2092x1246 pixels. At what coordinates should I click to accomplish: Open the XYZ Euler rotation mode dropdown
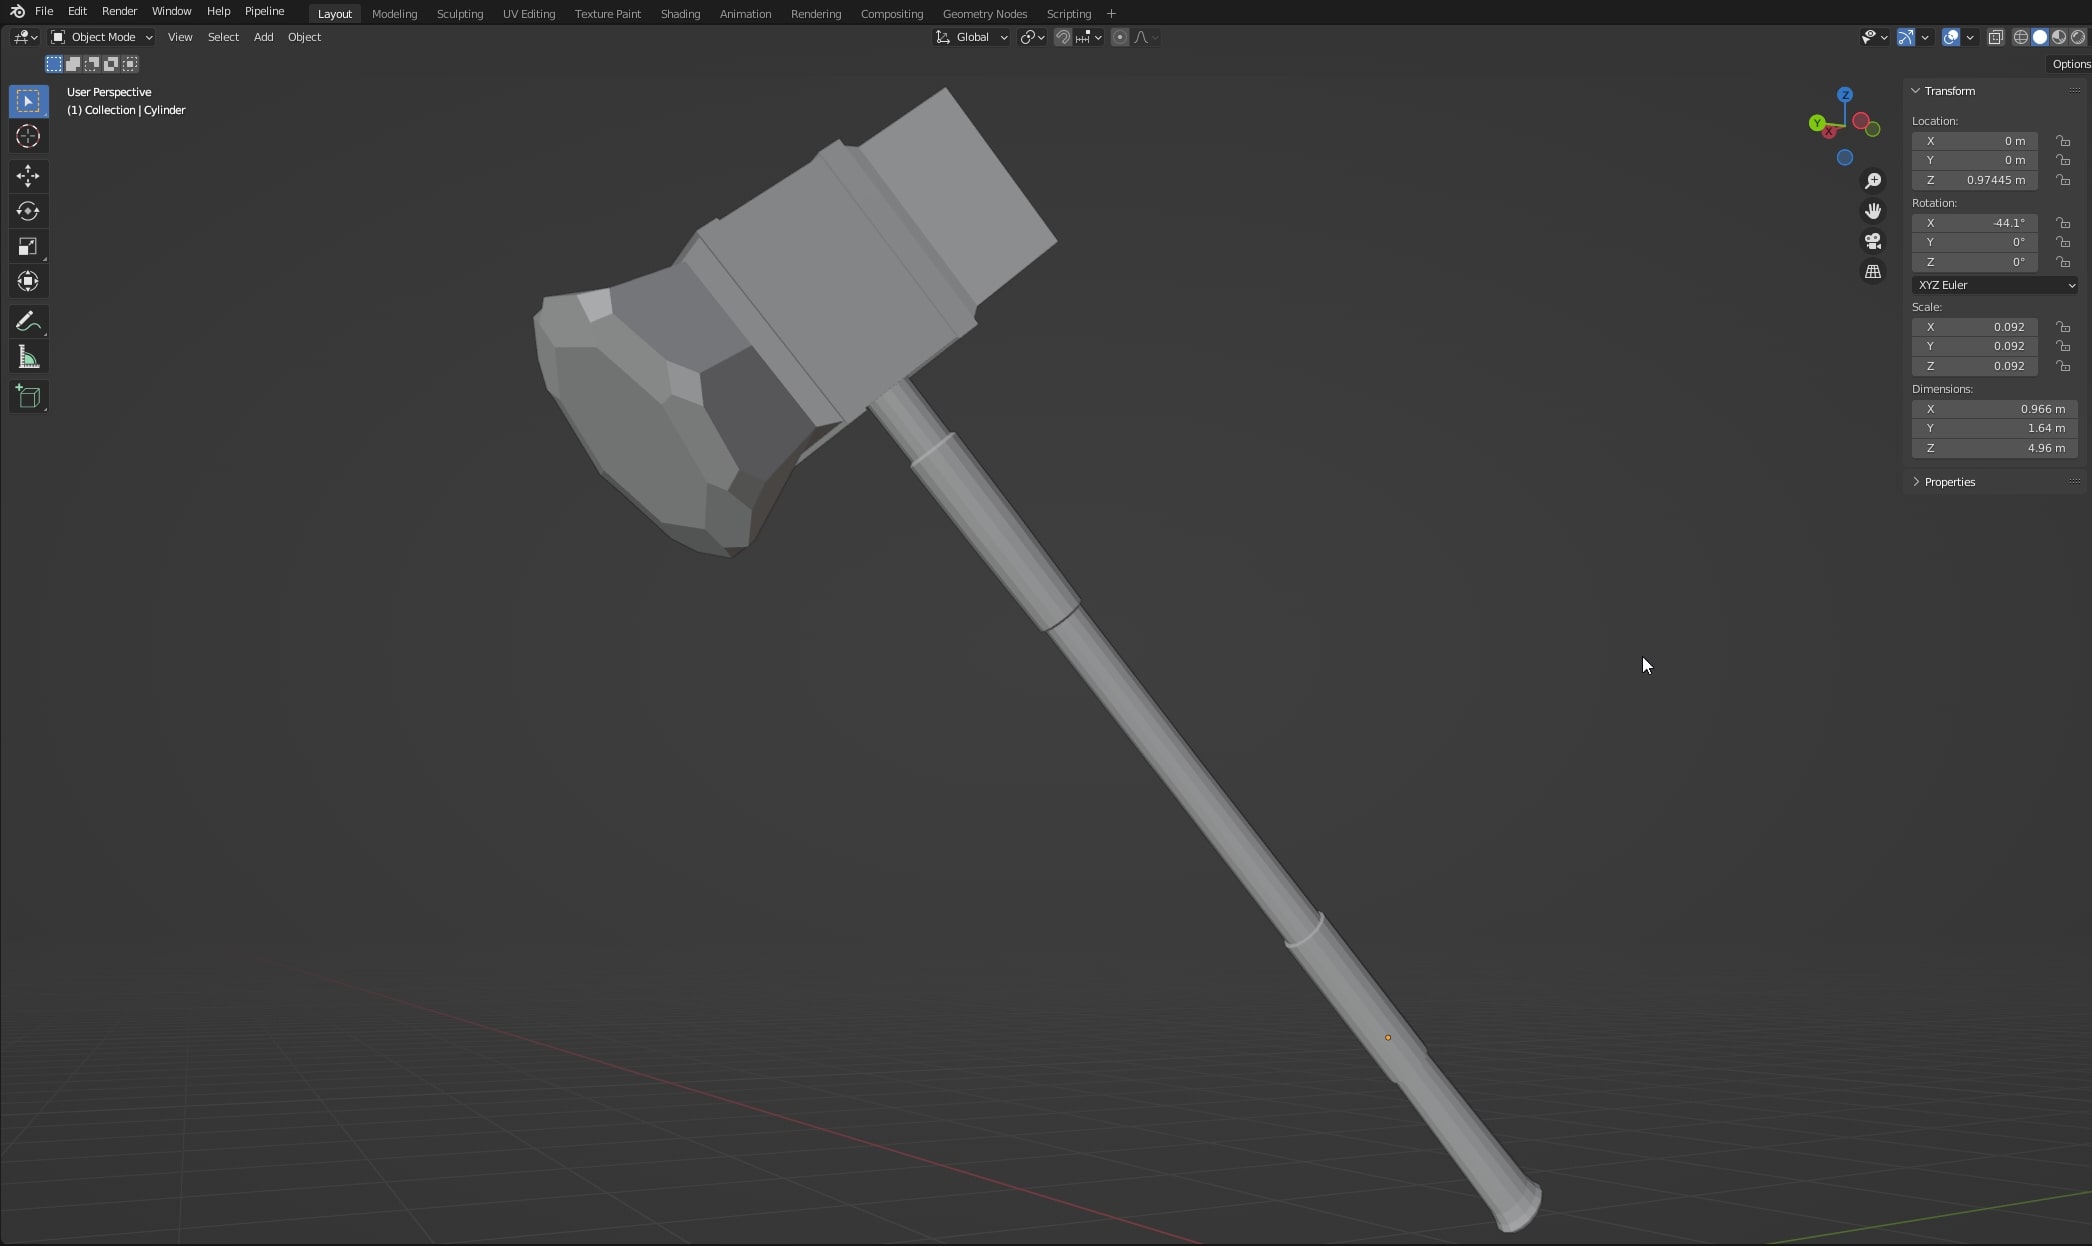pyautogui.click(x=1995, y=285)
